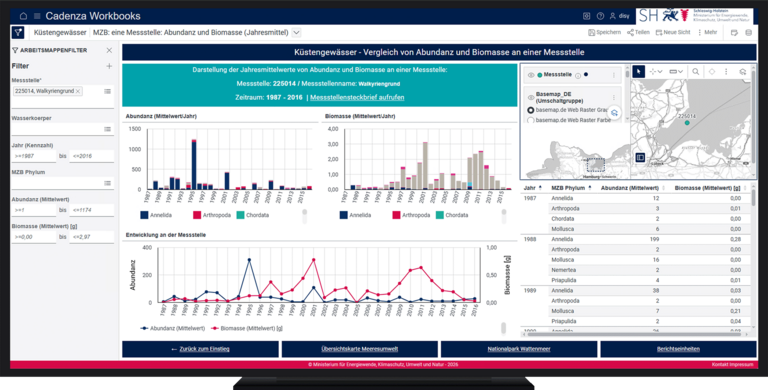Screen dimensions: 768x390
Task: Click the Biomasse minimum >=0,00 field
Action: [34, 237]
